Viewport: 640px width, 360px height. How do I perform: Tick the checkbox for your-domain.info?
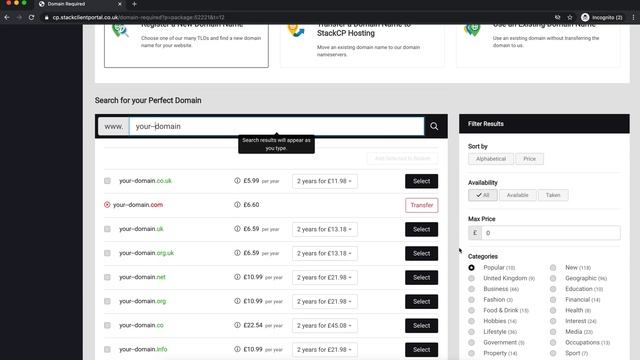107,349
